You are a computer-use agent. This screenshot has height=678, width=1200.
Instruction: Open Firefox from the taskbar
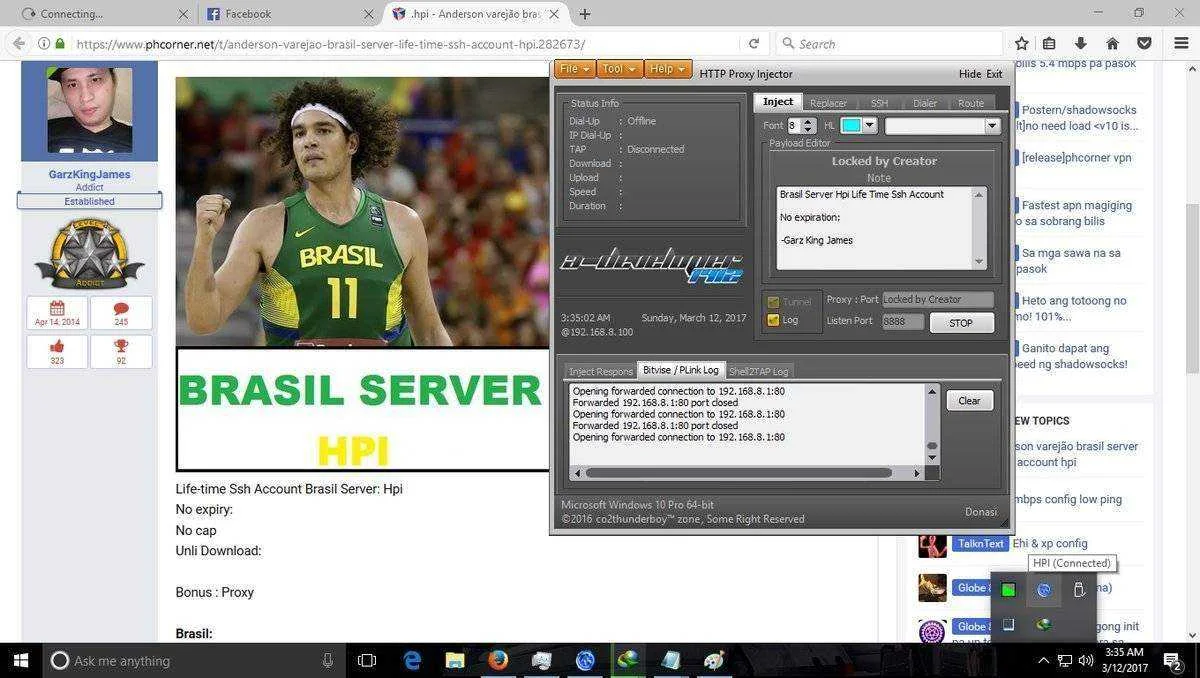click(x=498, y=660)
